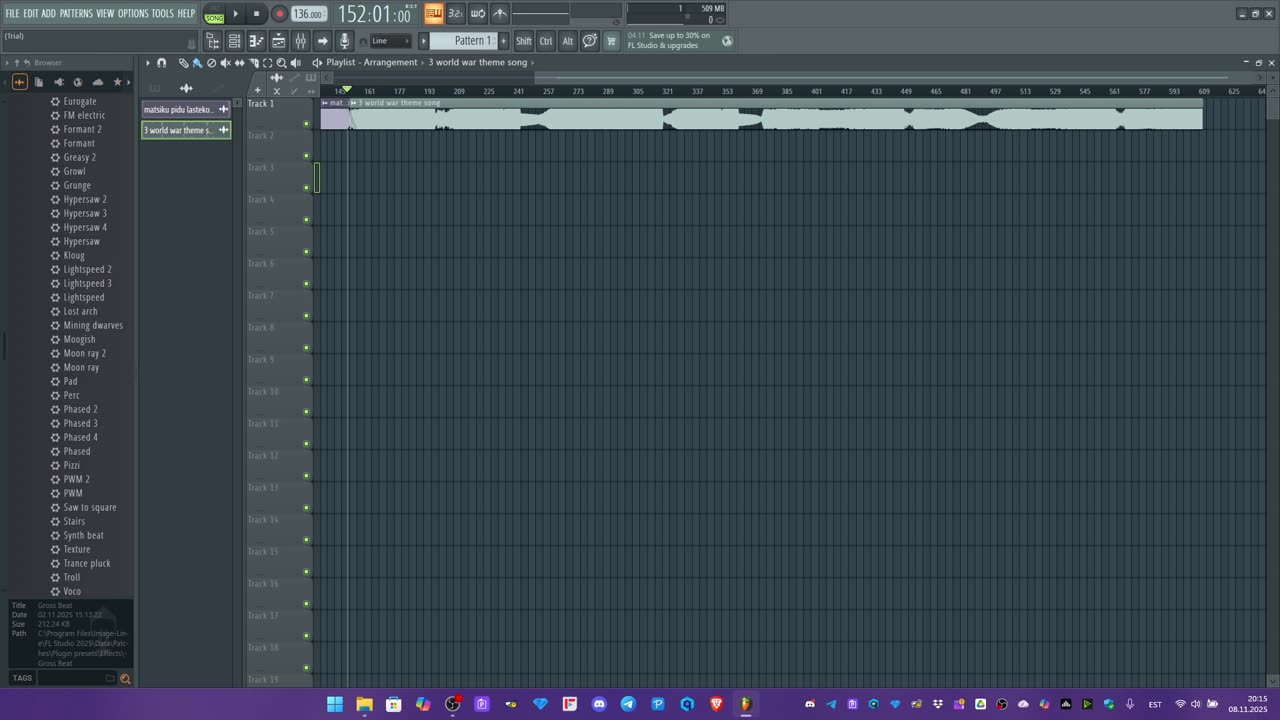Click the tempo field showing 136.000

pos(309,14)
